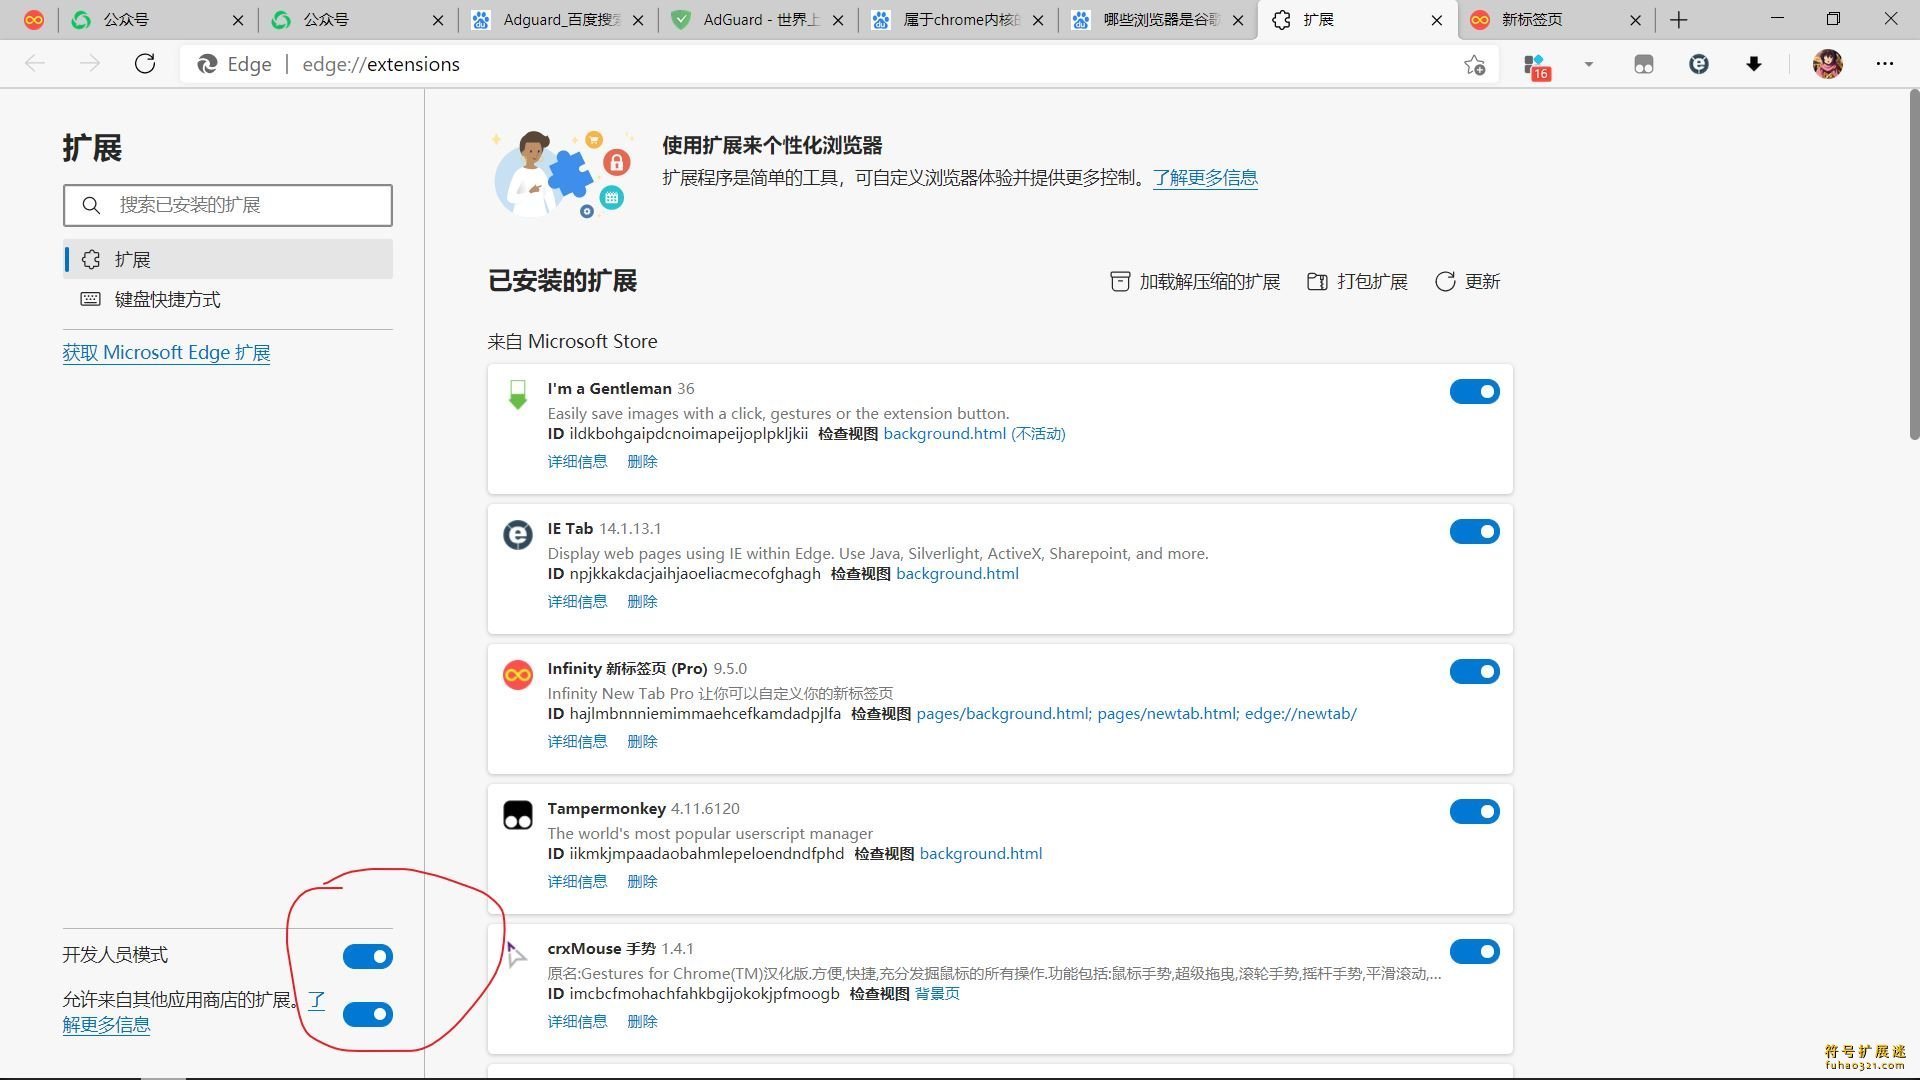Image resolution: width=1920 pixels, height=1080 pixels.
Task: Click search installed extensions field
Action: 228,205
